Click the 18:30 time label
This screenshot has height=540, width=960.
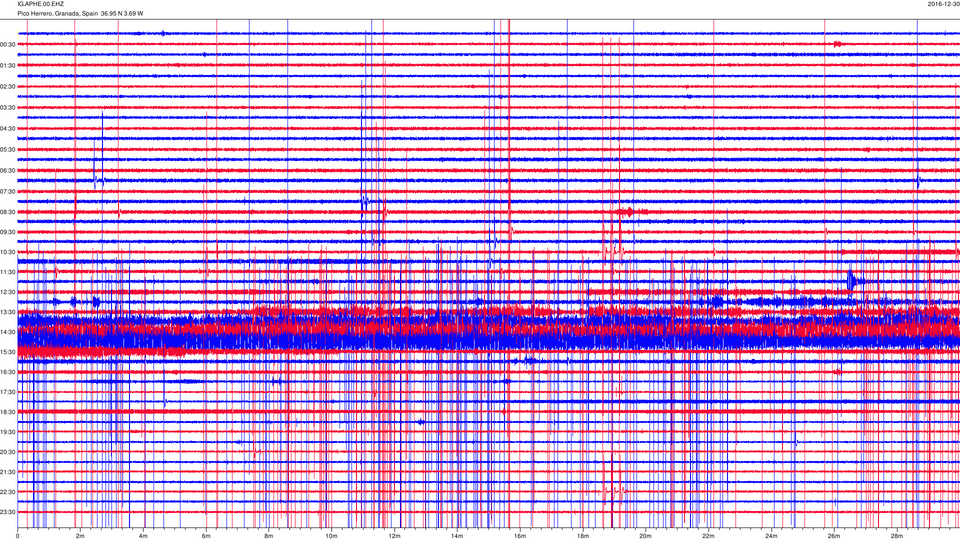coord(8,412)
